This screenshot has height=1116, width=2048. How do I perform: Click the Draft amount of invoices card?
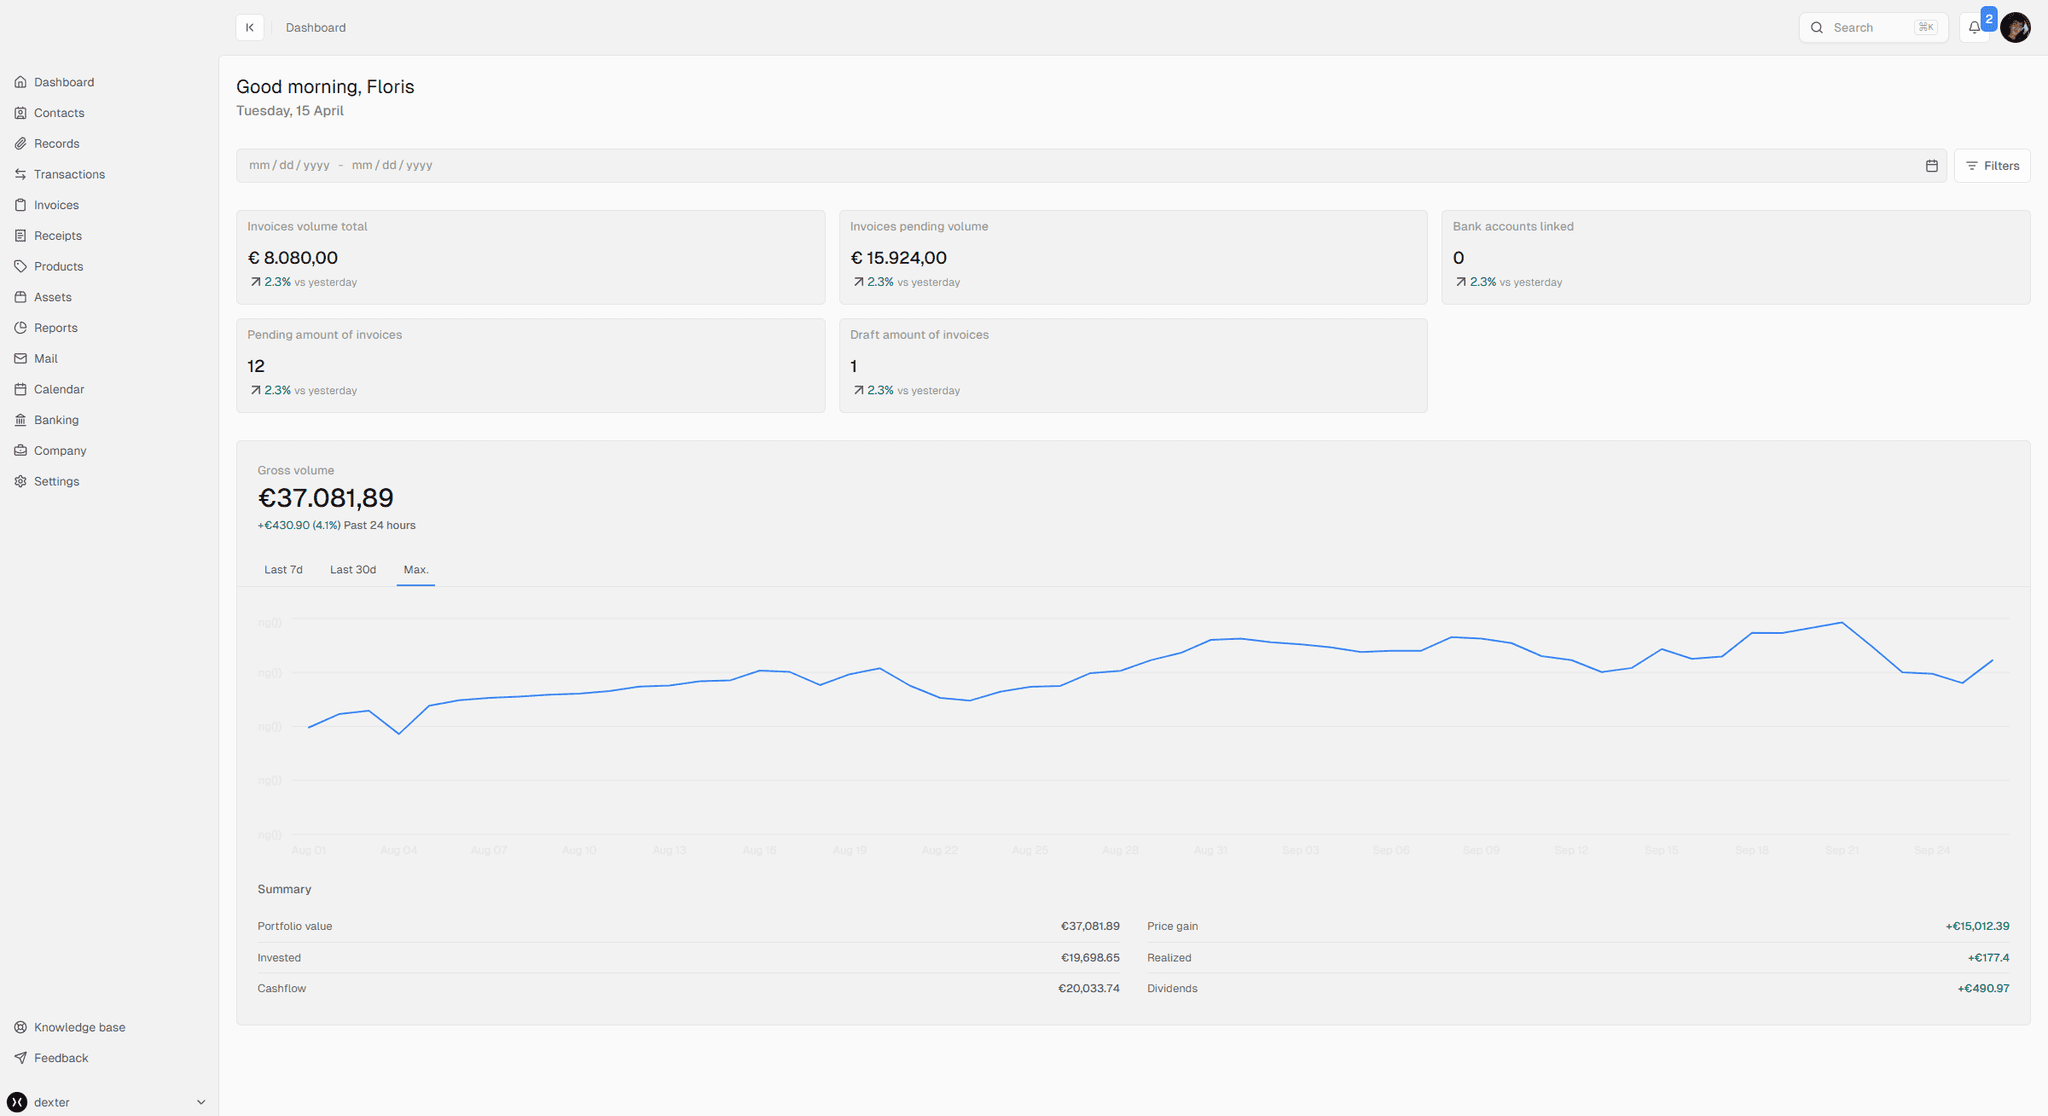1133,366
